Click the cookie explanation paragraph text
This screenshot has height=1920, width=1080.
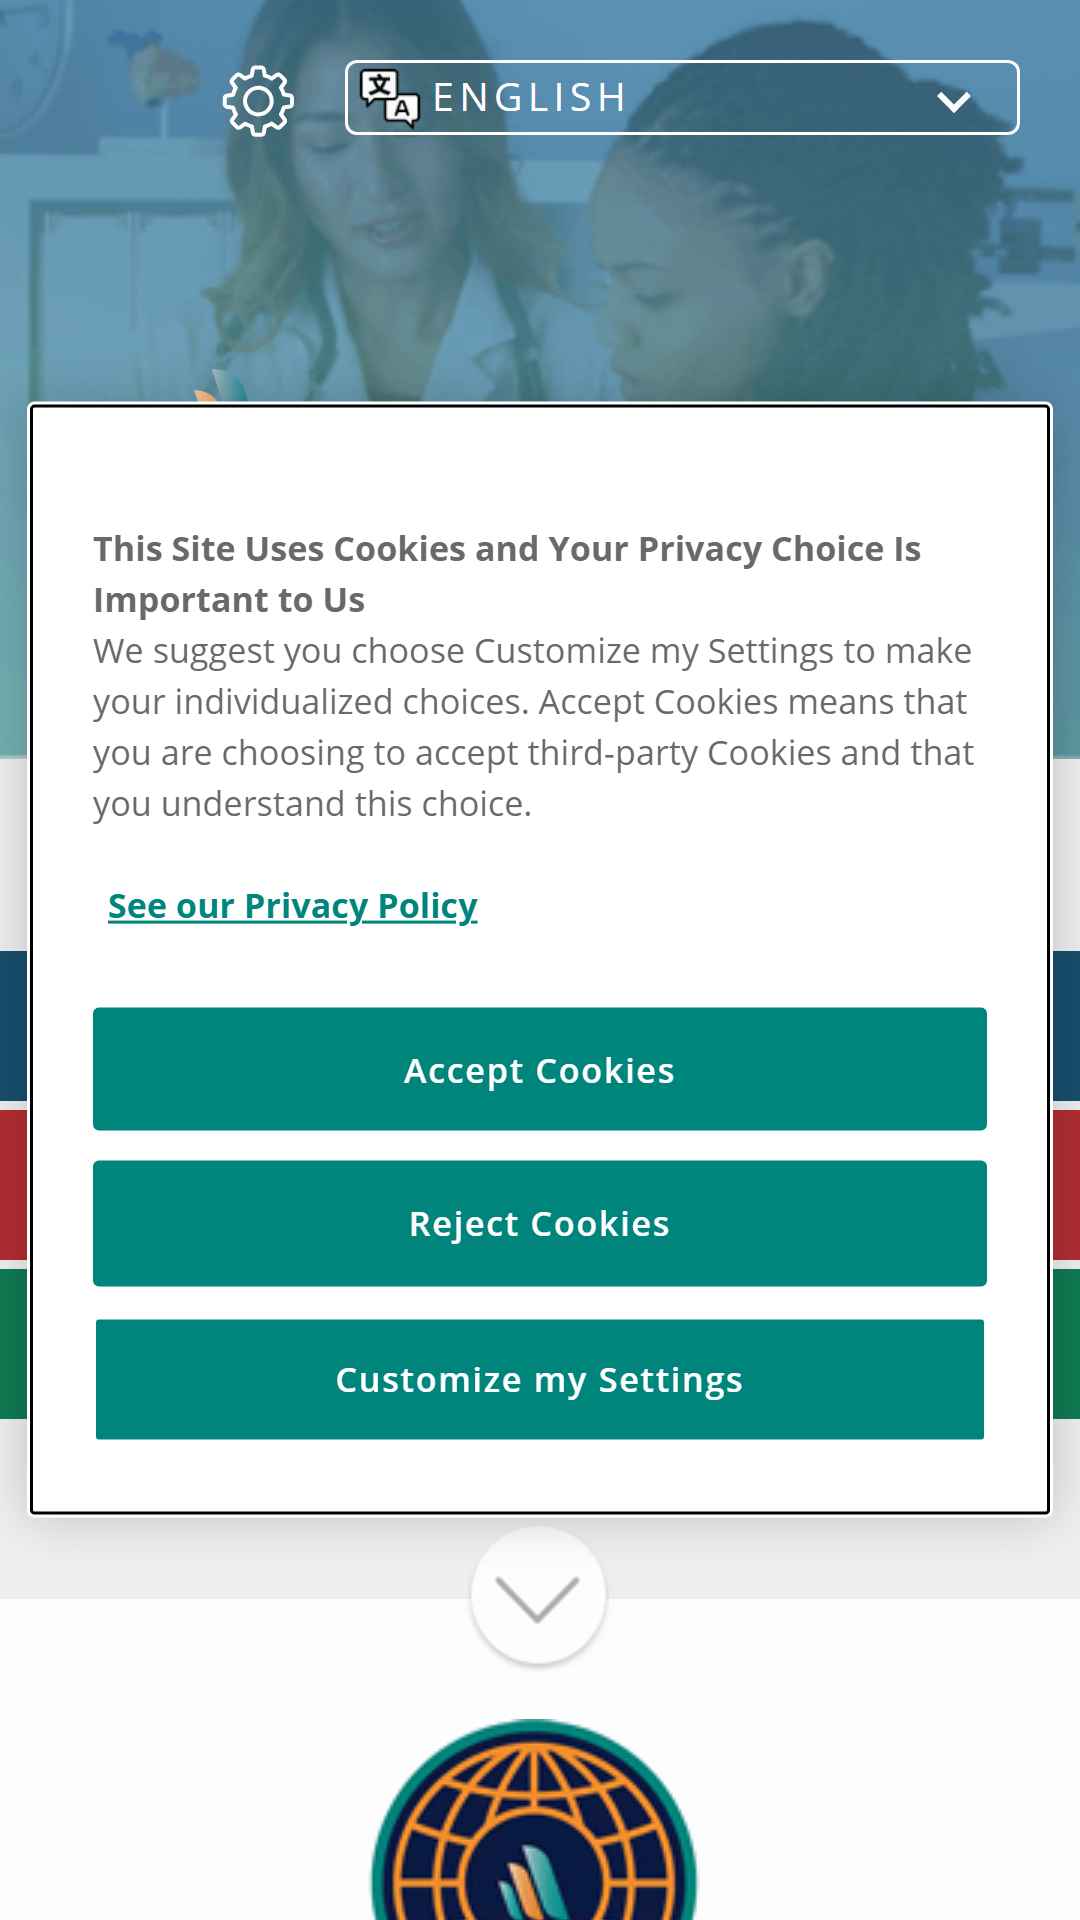533,727
